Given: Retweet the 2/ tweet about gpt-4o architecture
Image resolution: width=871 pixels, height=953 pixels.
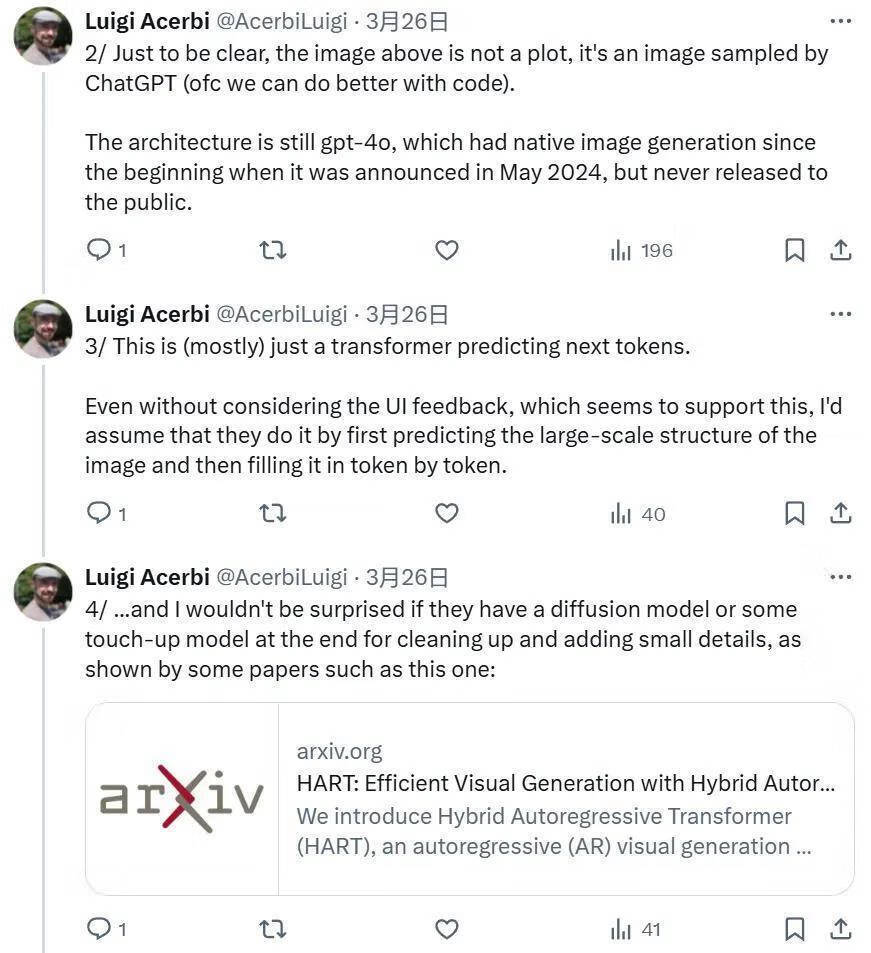Looking at the screenshot, I should point(272,250).
